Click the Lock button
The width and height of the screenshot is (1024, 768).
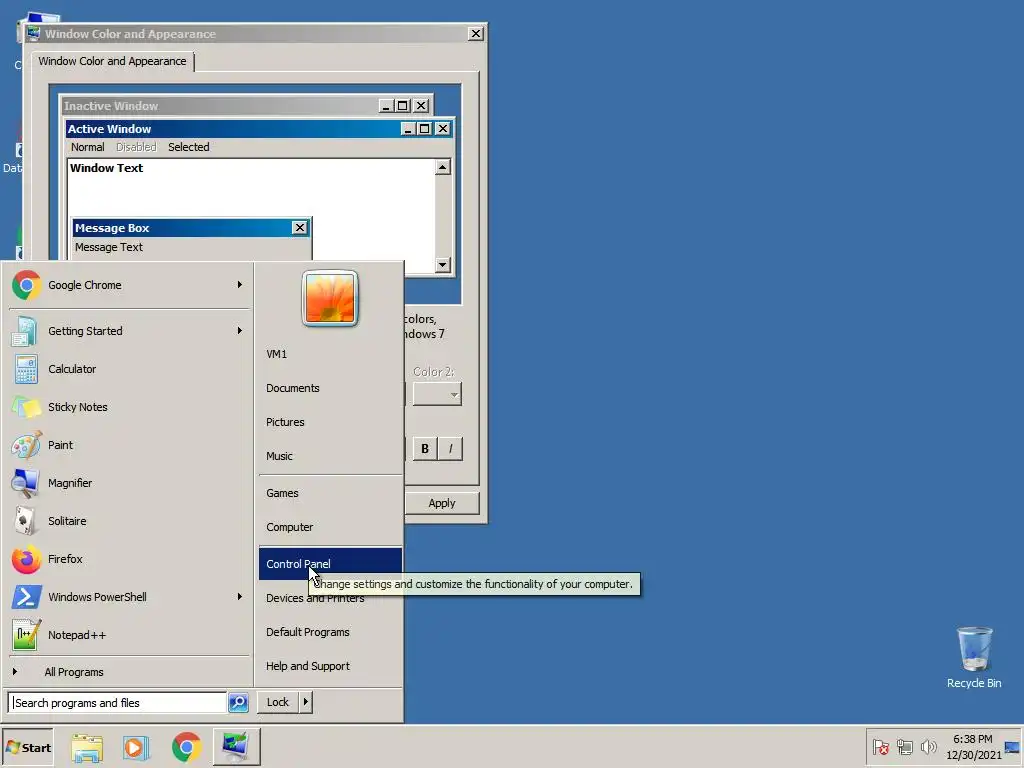coord(278,702)
